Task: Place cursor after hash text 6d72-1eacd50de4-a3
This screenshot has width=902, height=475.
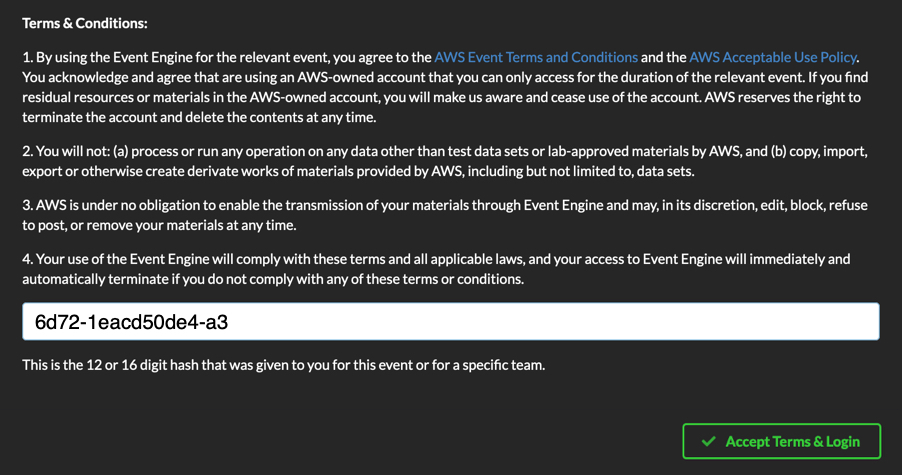Action: [x=229, y=322]
